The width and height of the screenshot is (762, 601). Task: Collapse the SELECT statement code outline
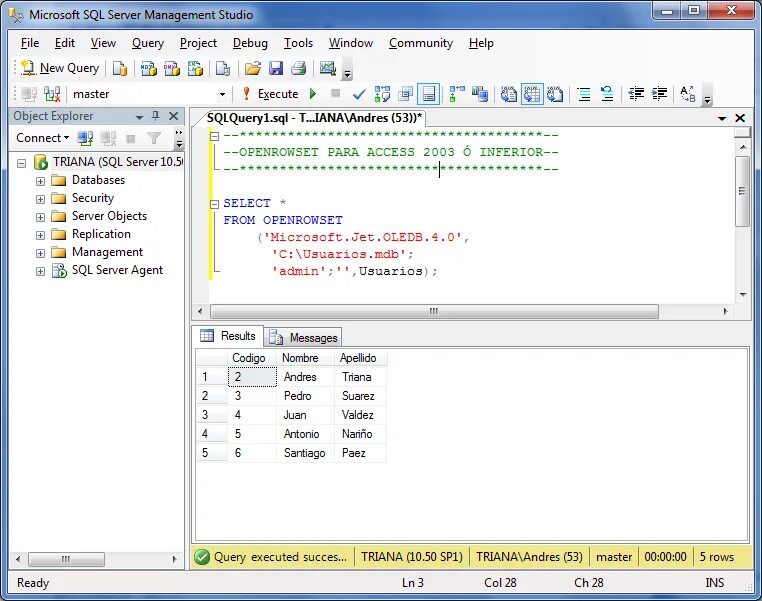coord(214,205)
